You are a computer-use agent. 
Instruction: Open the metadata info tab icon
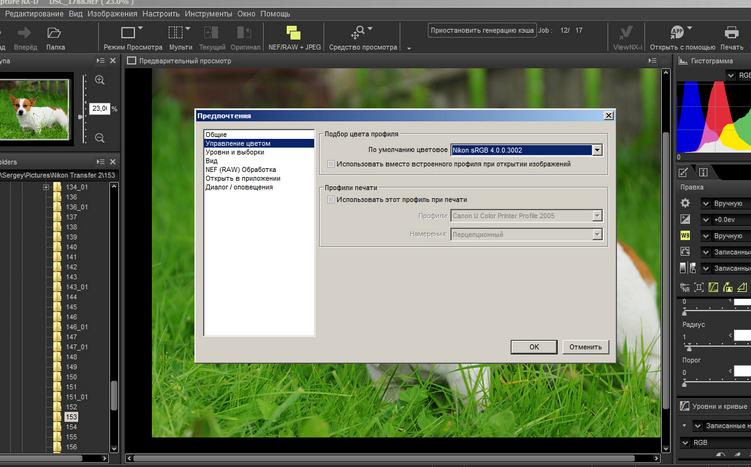703,172
